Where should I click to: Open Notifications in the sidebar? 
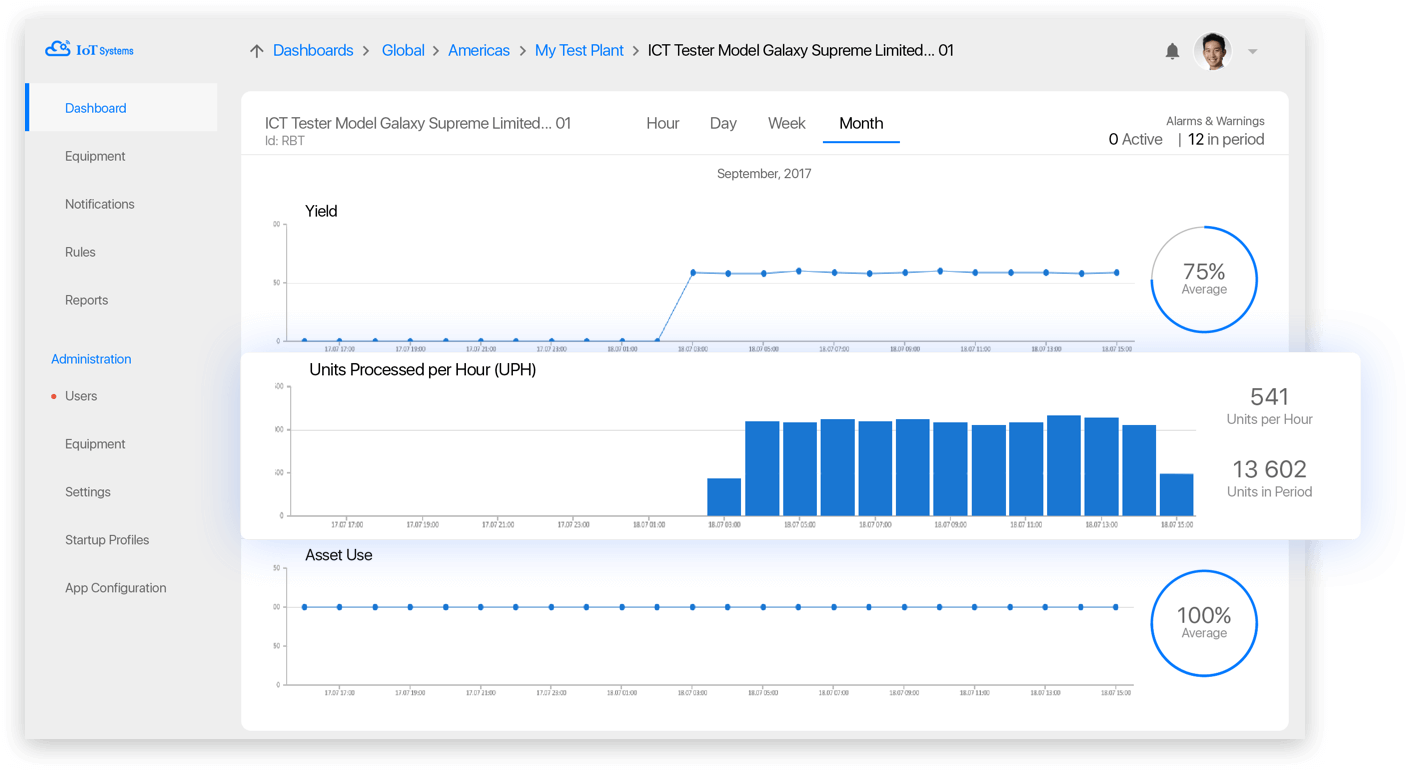point(99,204)
